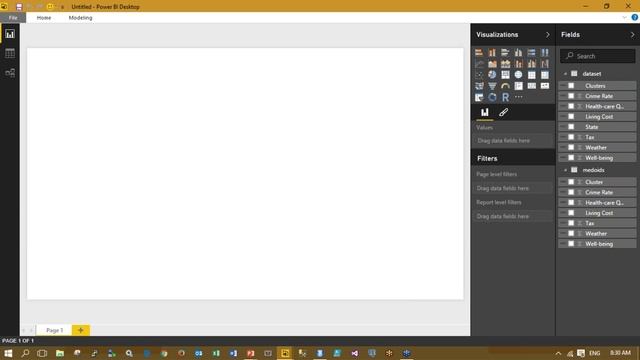Toggle ribbon collapse chevron beside Help
640x360 pixels.
point(624,18)
